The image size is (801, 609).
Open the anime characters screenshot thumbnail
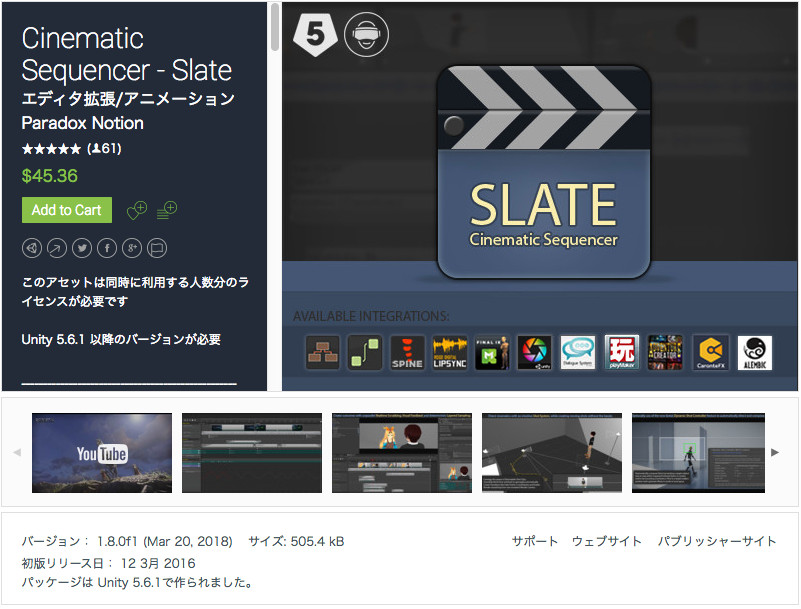point(402,453)
